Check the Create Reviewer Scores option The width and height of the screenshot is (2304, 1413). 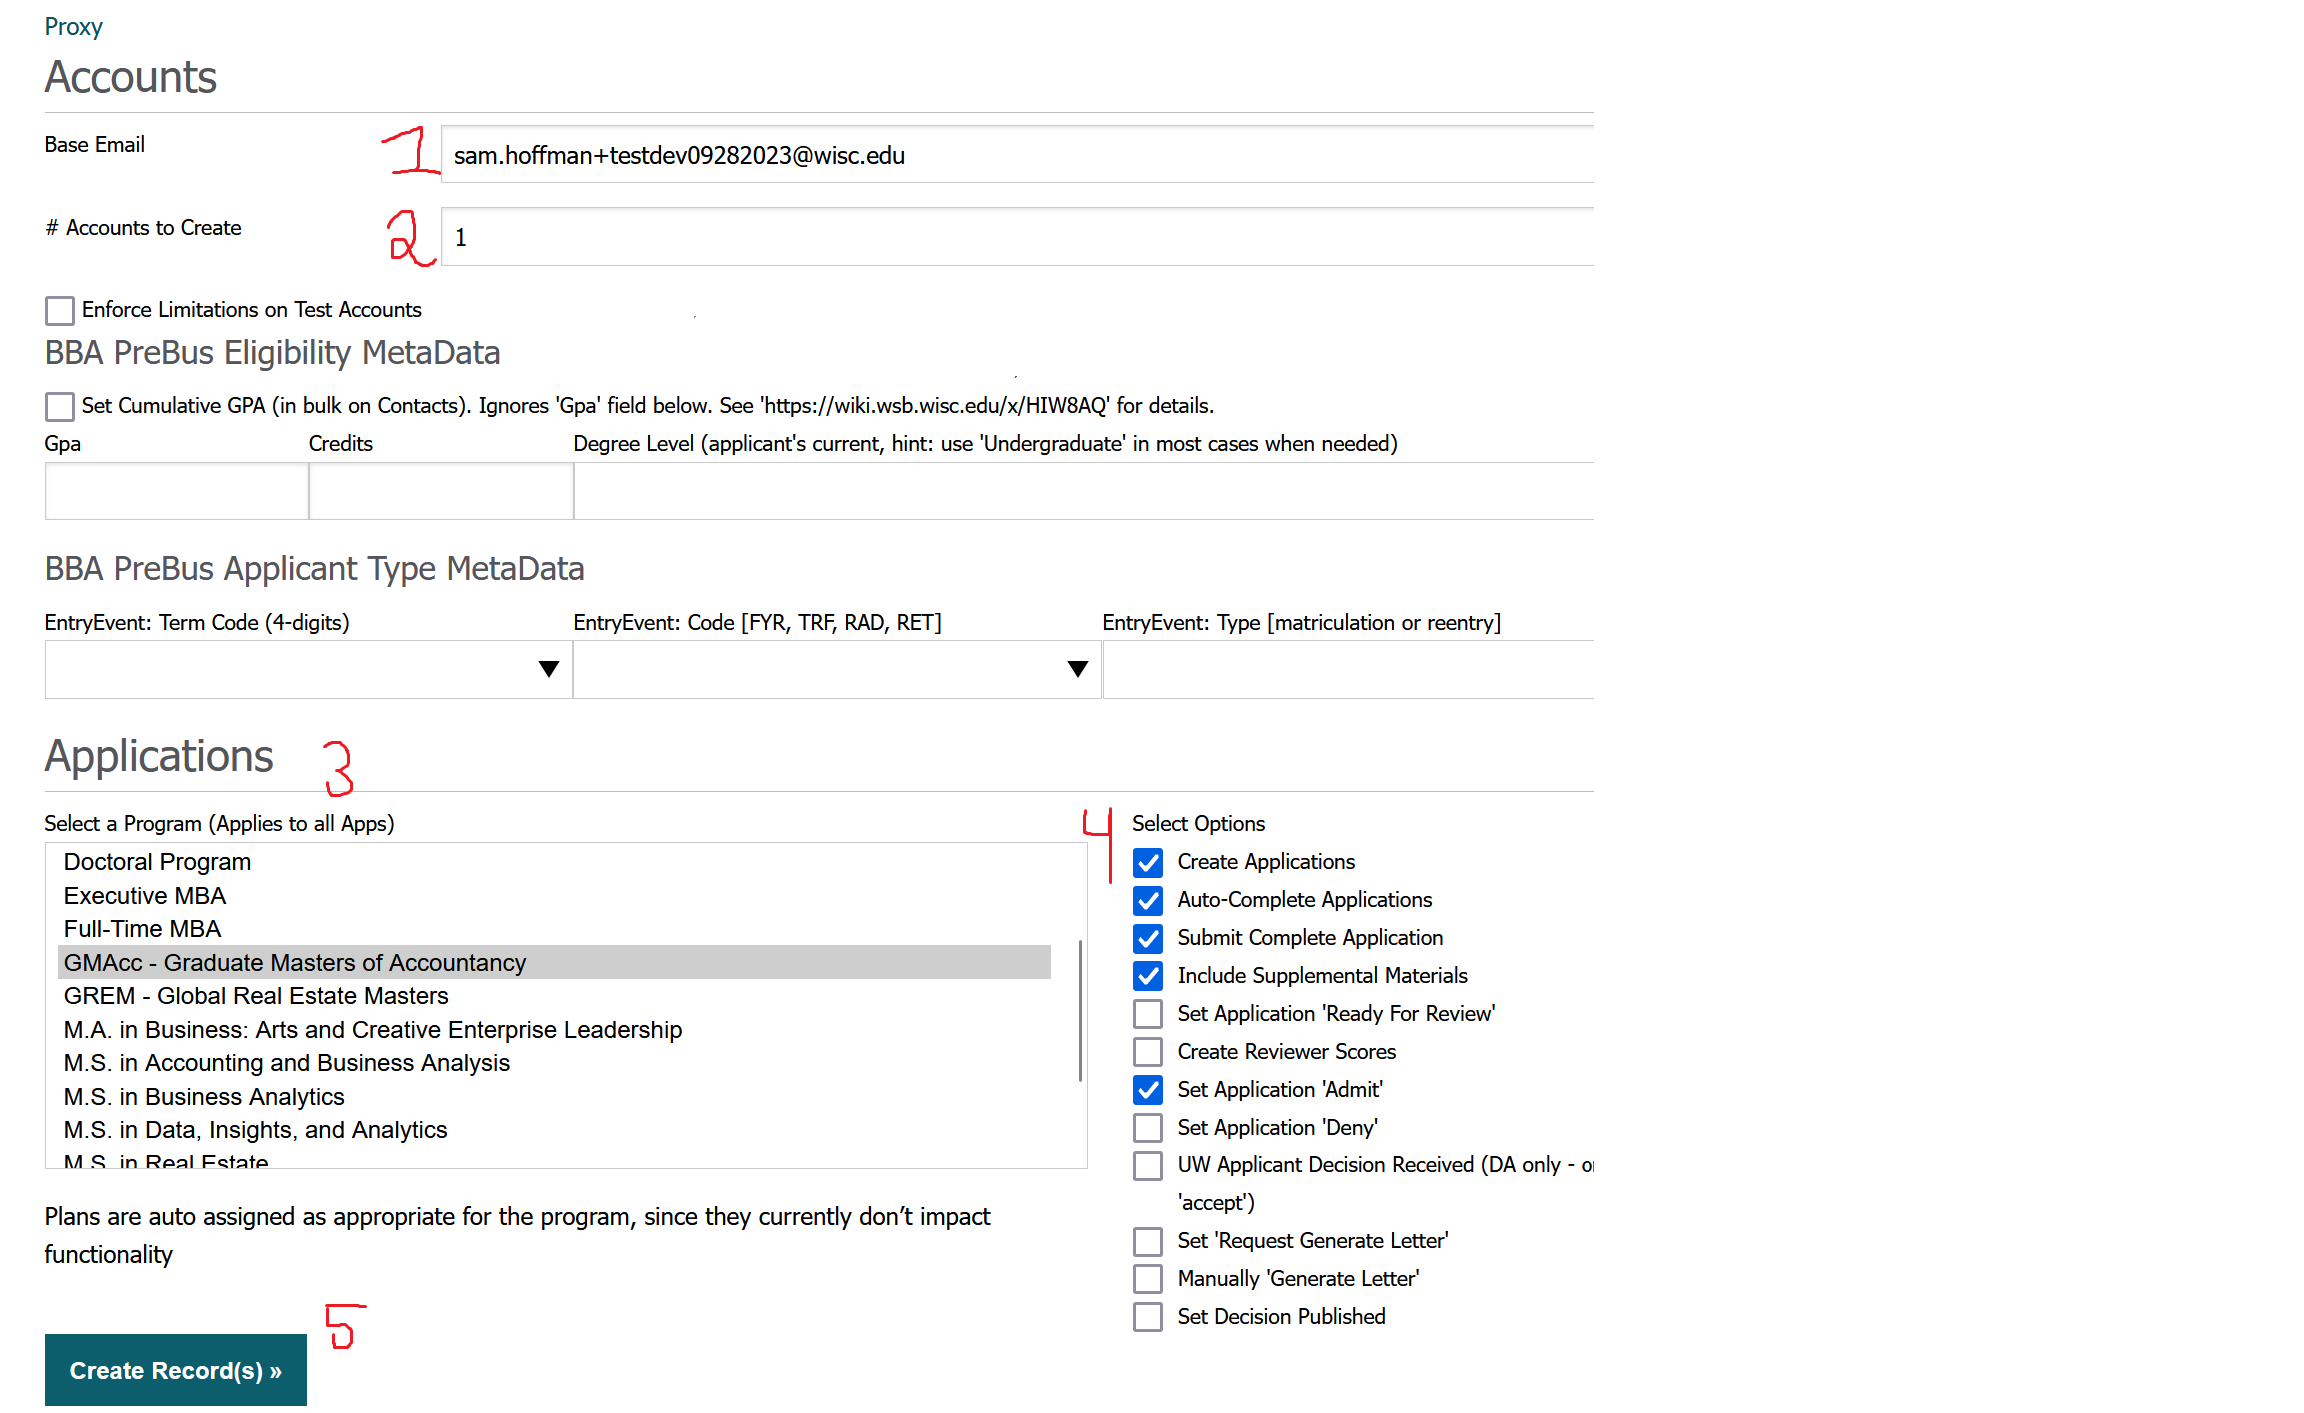tap(1148, 1052)
